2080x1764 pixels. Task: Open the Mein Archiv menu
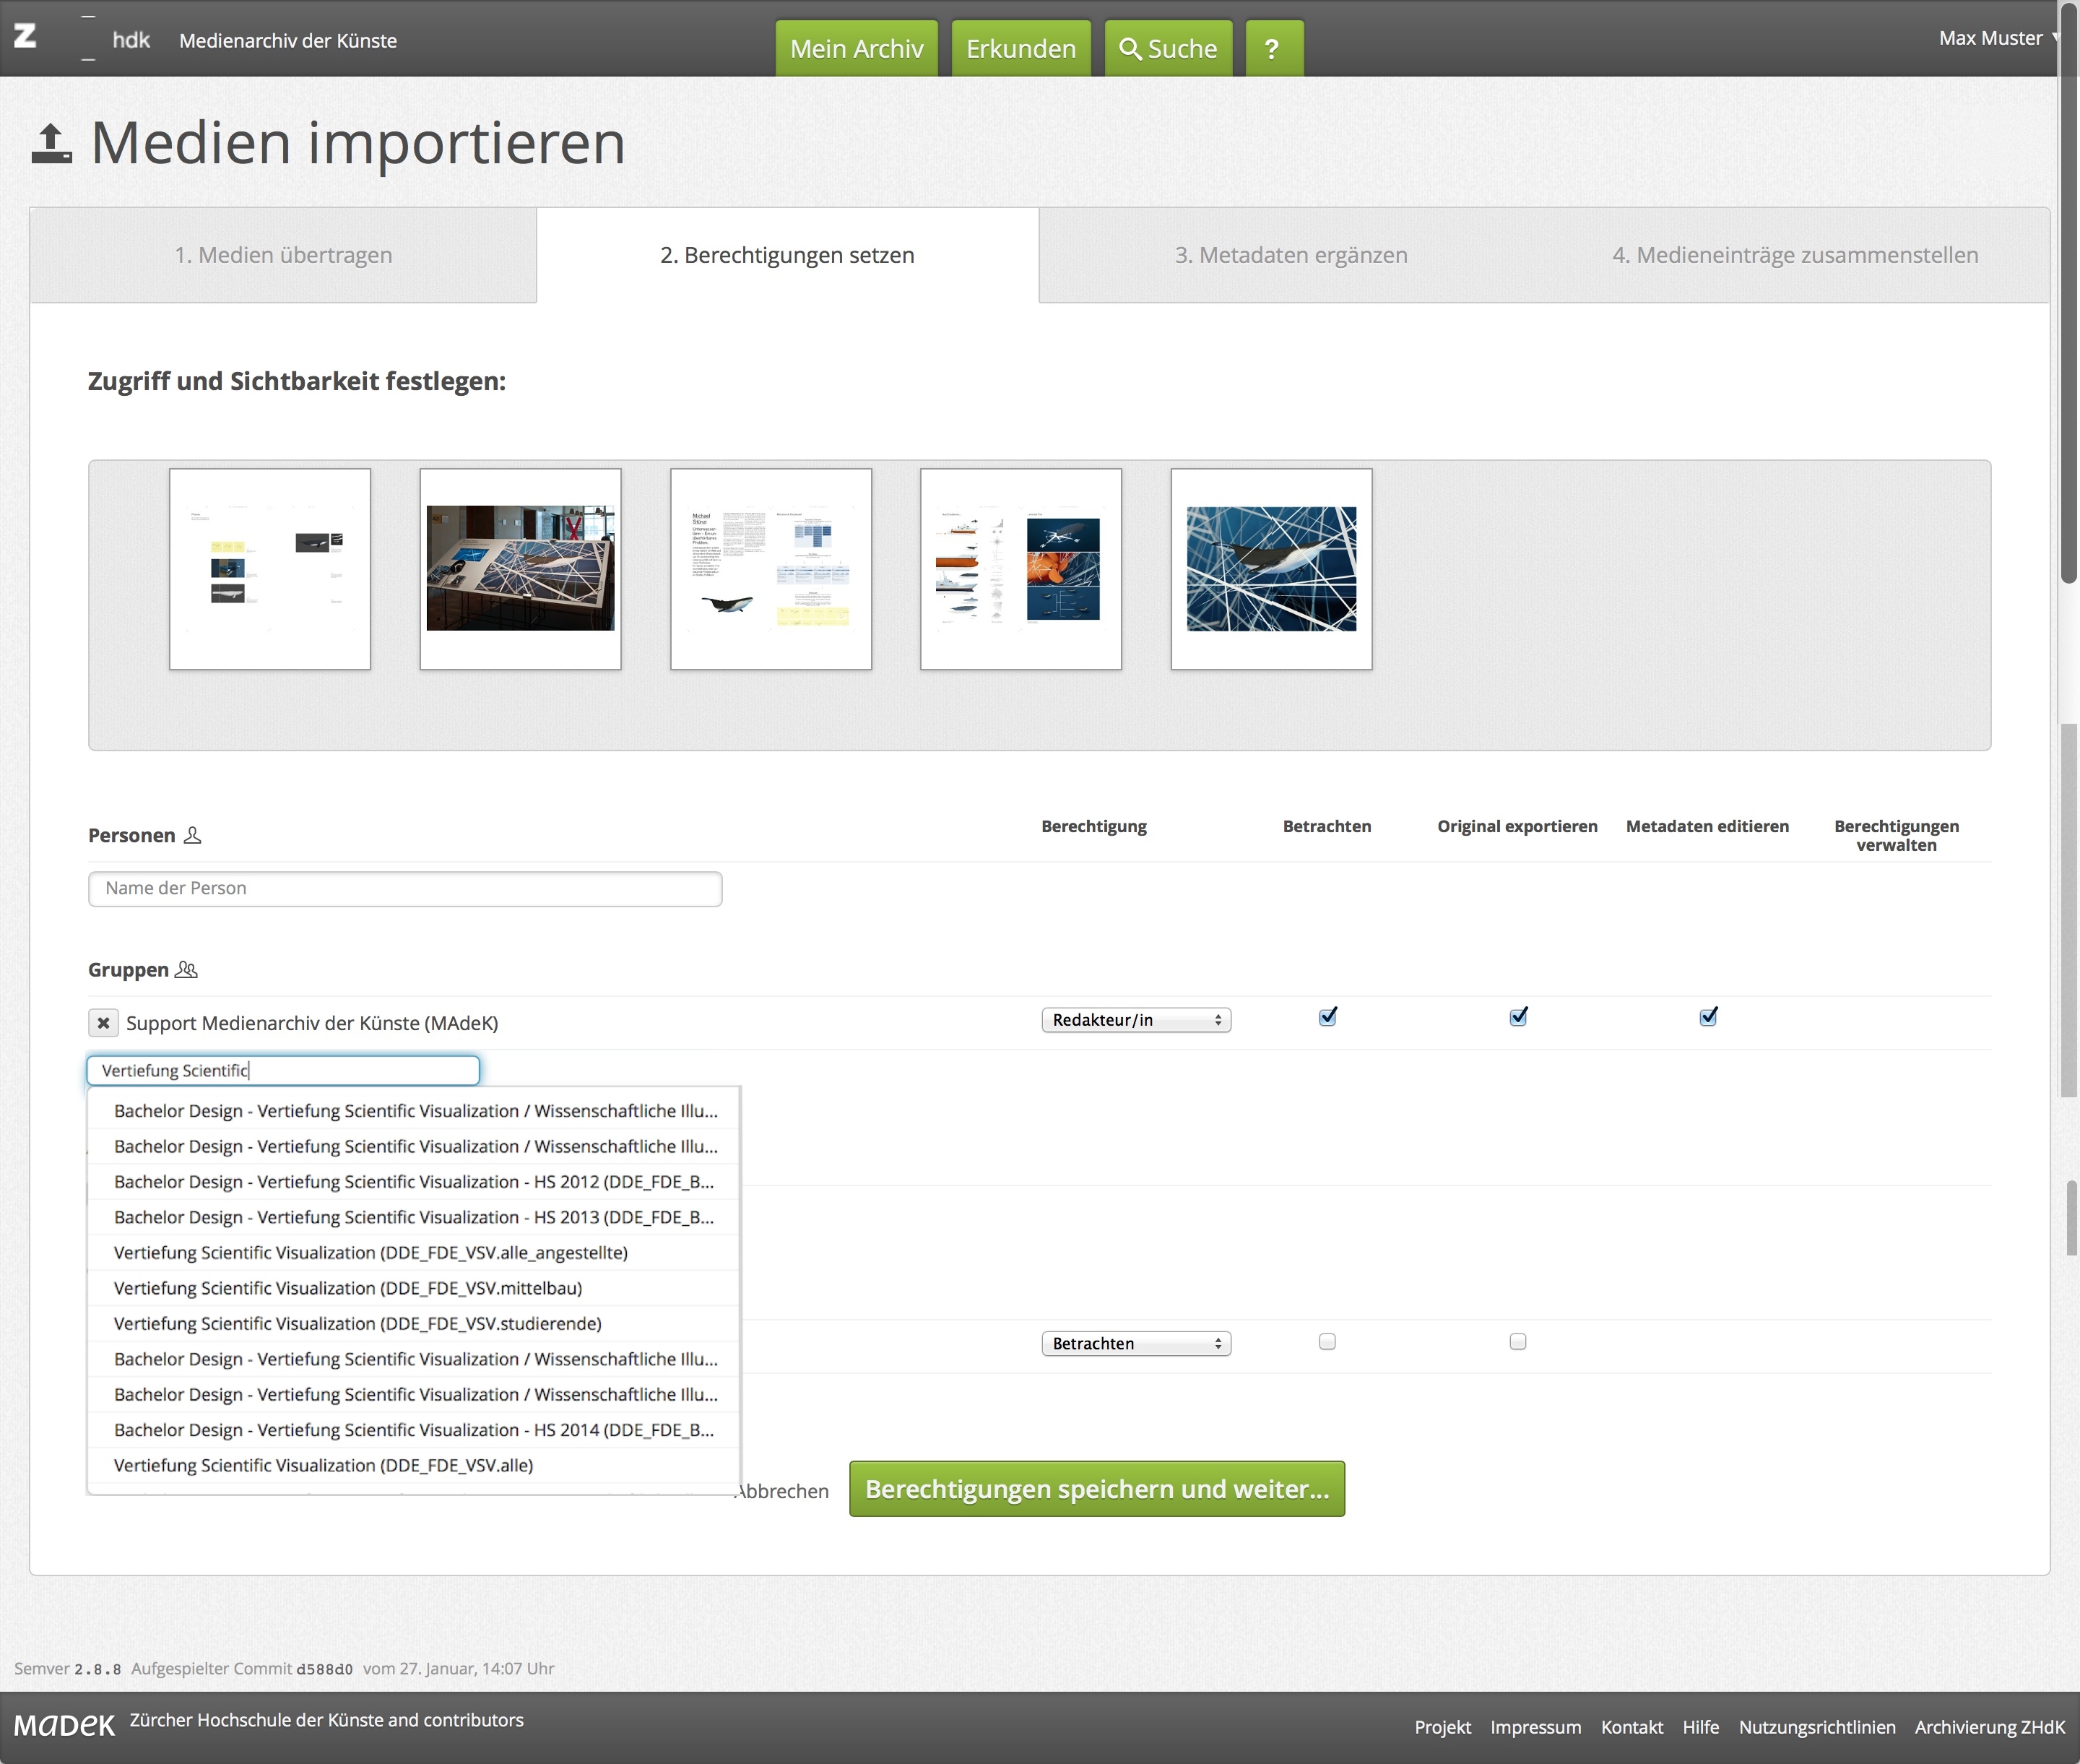[856, 48]
